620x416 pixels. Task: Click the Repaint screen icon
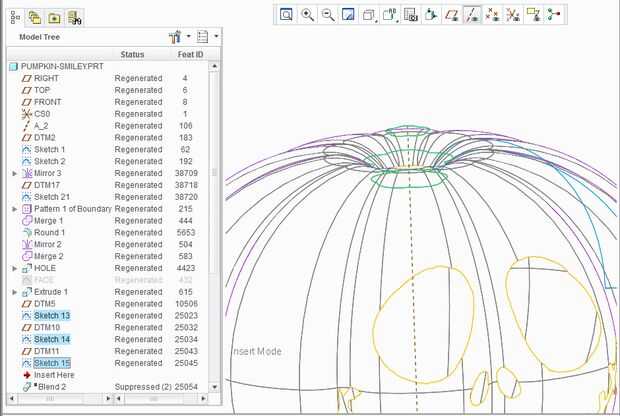pos(348,15)
